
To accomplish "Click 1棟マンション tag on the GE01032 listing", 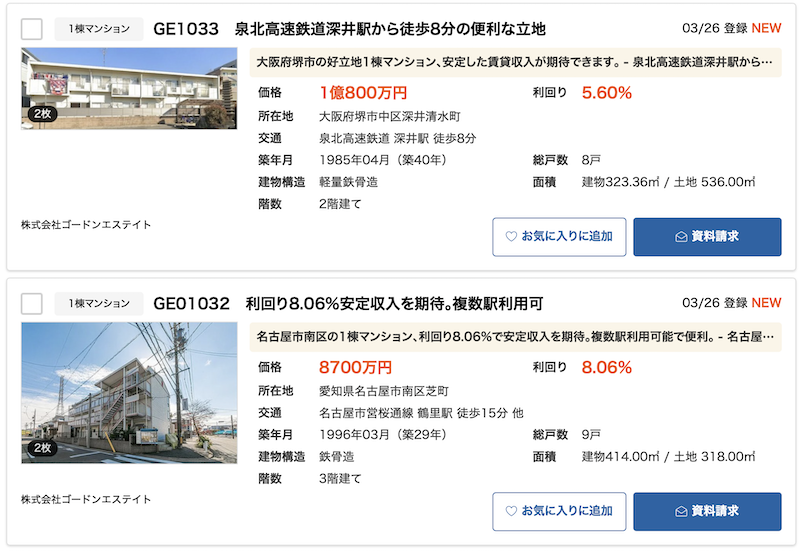I will (x=99, y=304).
